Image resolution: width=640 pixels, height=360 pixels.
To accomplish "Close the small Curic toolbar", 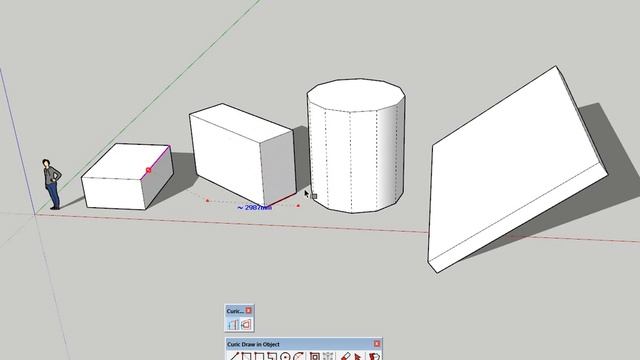I will (249, 311).
